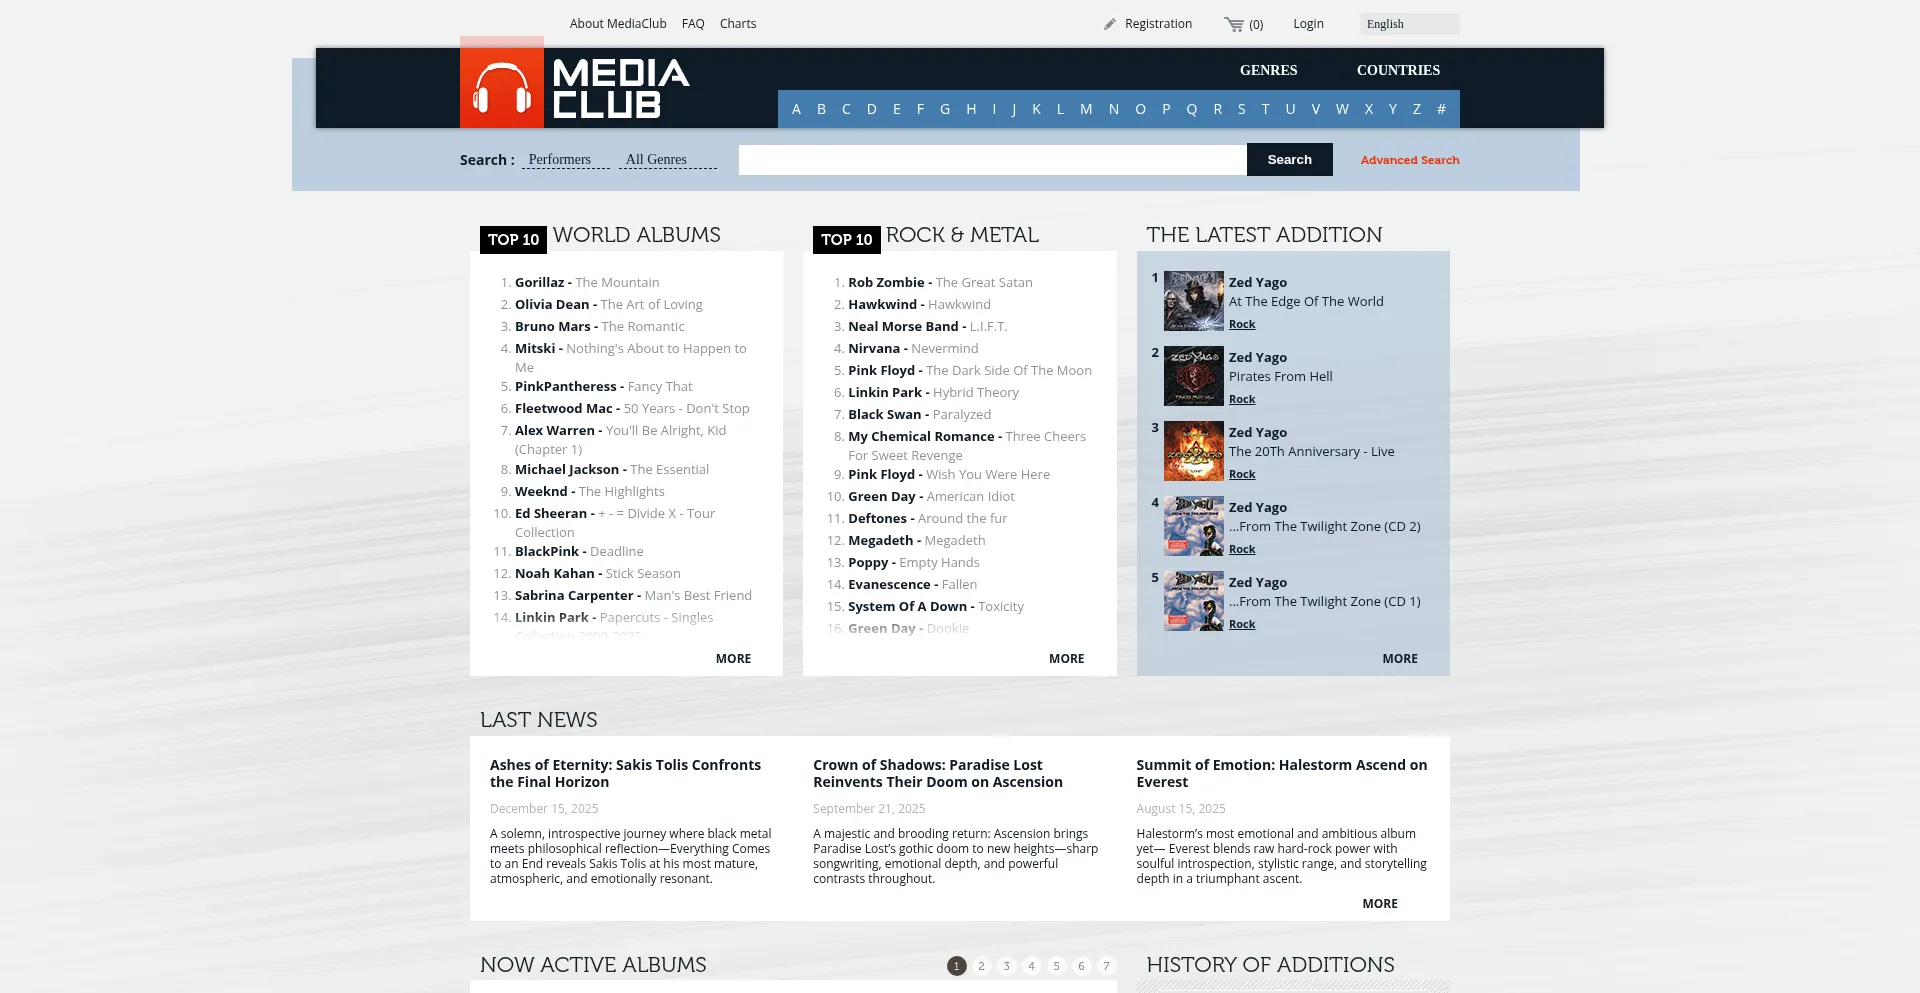
Task: Go to page 7 of Now Active Albums
Action: pos(1106,966)
